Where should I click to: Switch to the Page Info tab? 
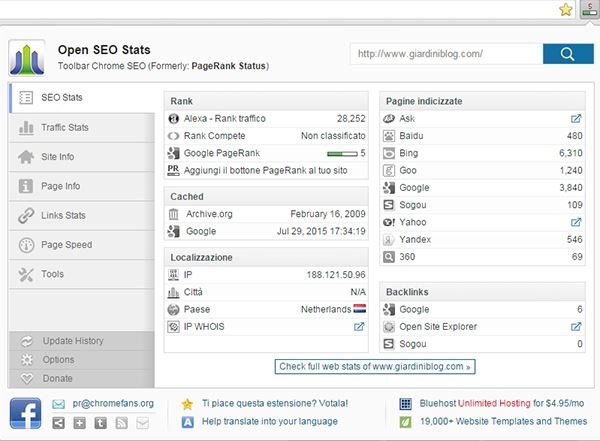point(82,186)
